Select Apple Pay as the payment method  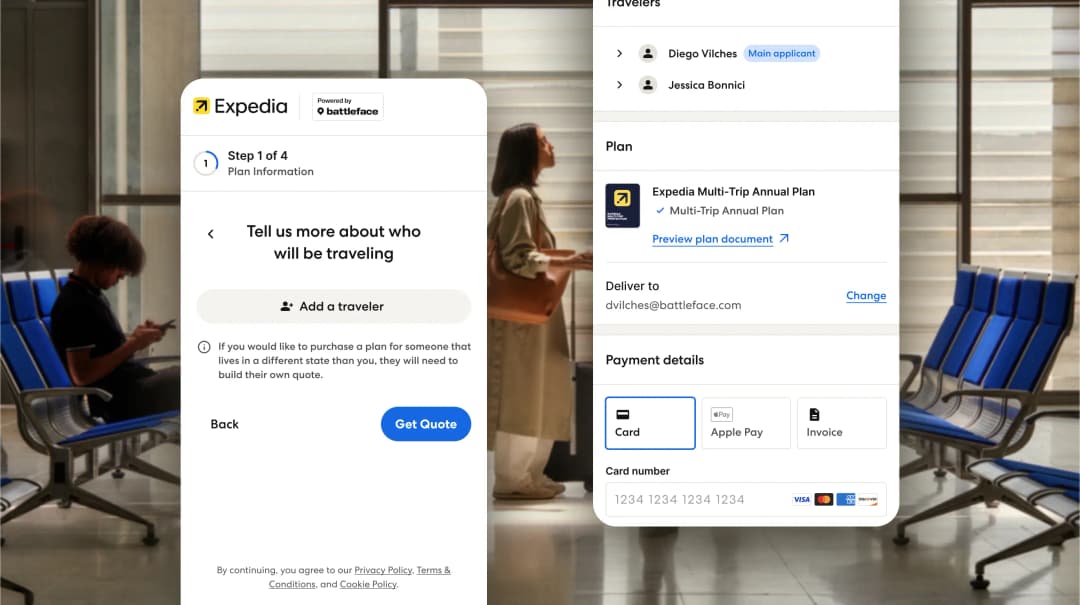coord(746,422)
